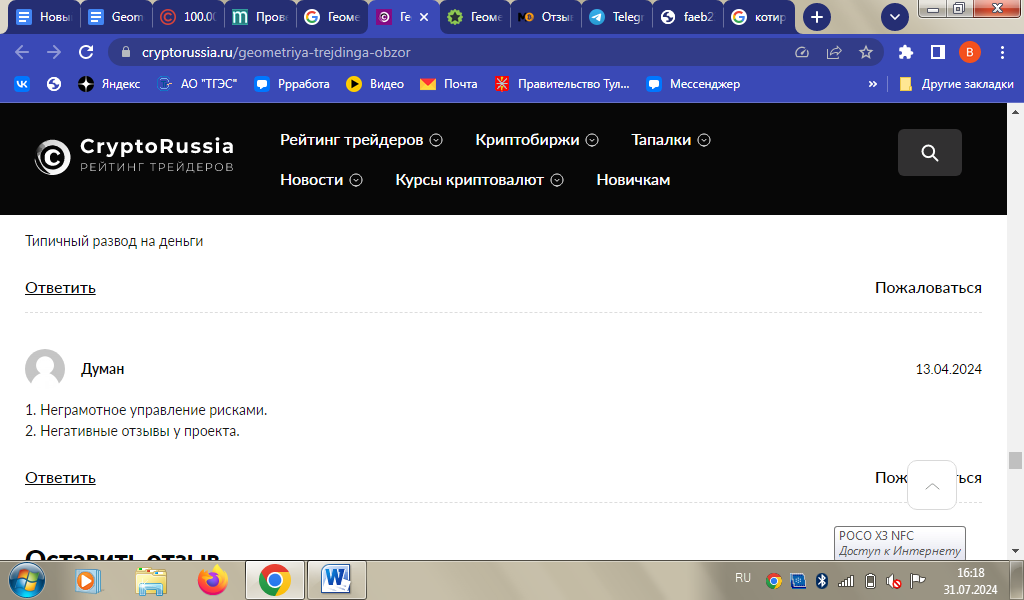The height and width of the screenshot is (600, 1024).
Task: Click Ответить under Думан's comment
Action: click(60, 477)
